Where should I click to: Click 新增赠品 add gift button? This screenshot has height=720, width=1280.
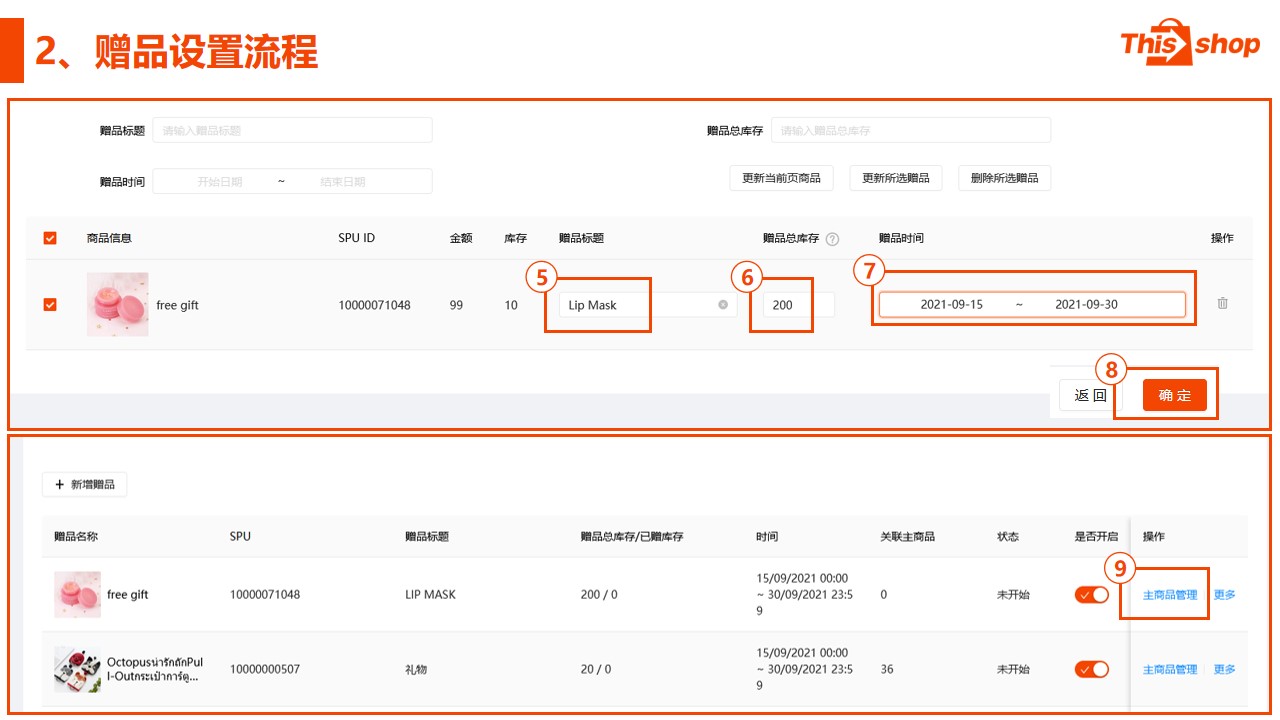85,484
